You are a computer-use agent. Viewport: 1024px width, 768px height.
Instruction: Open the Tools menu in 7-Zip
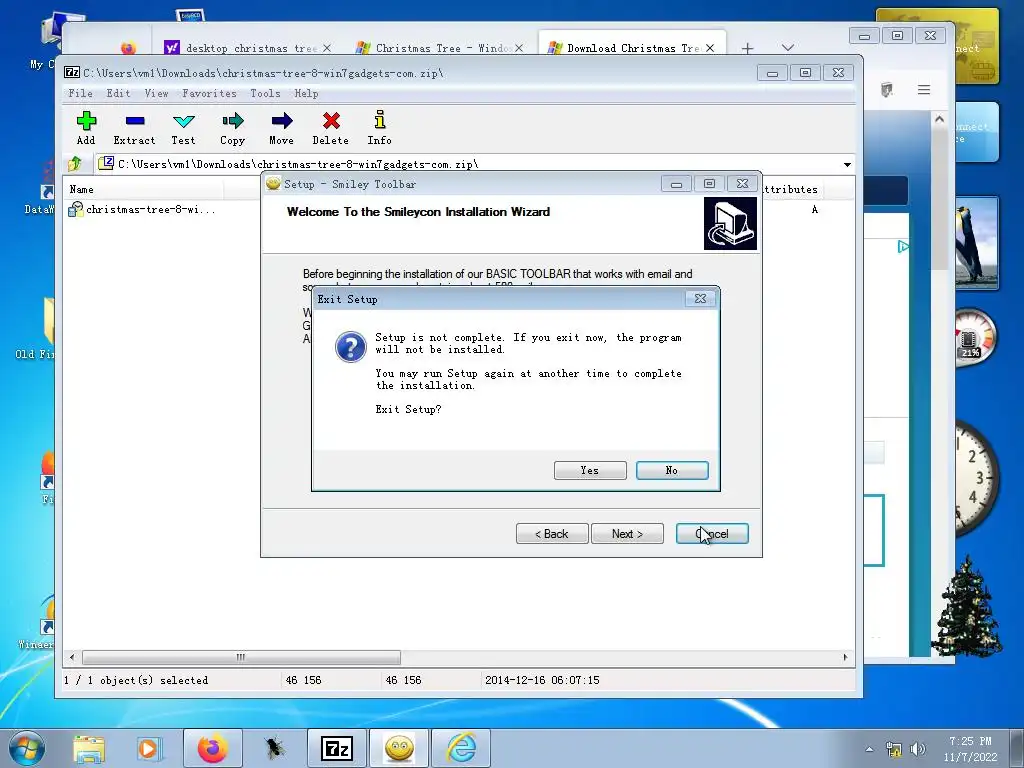[265, 93]
